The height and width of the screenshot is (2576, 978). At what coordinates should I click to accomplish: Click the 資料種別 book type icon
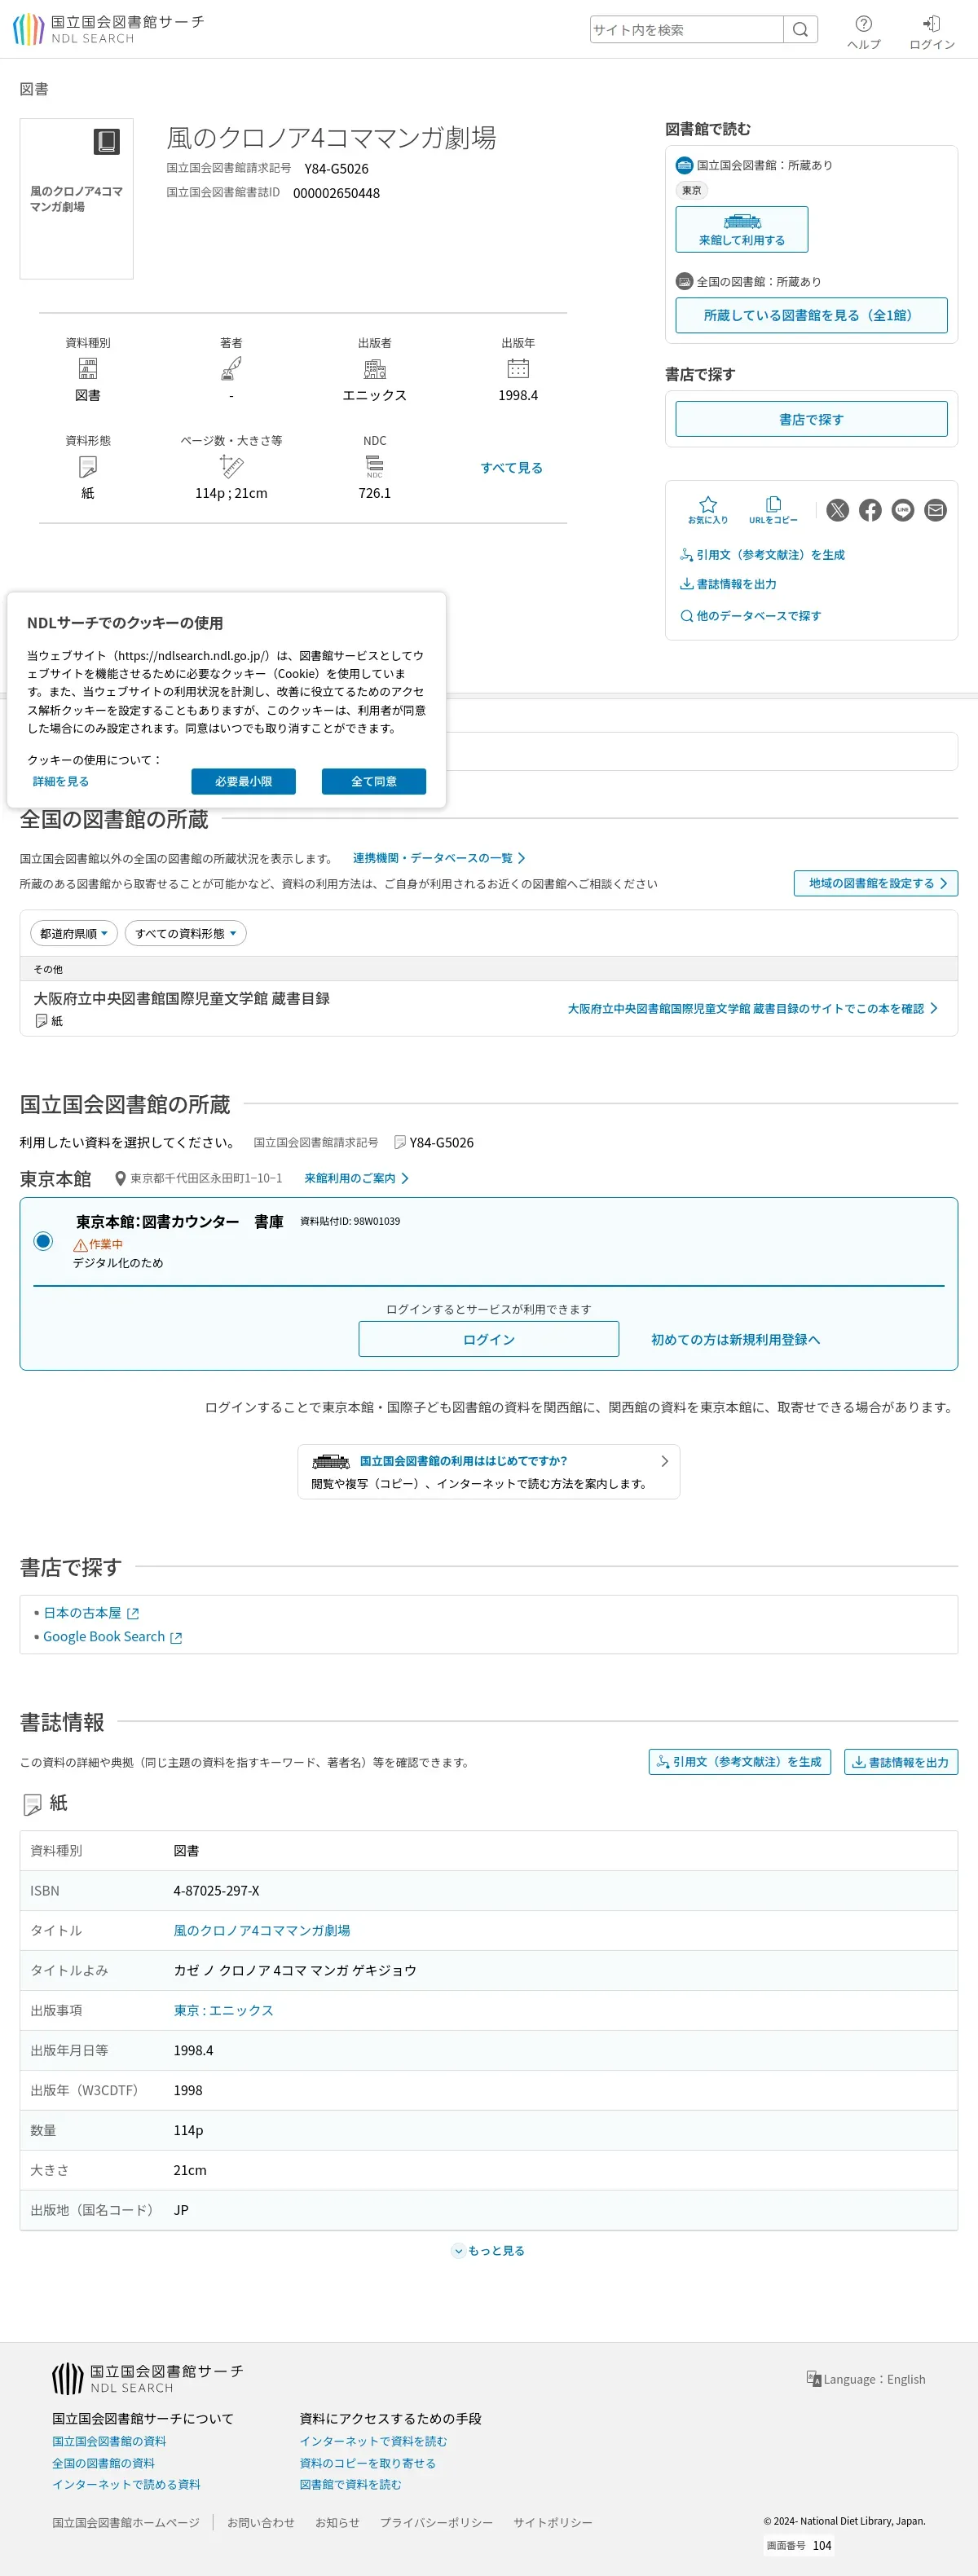(x=88, y=369)
